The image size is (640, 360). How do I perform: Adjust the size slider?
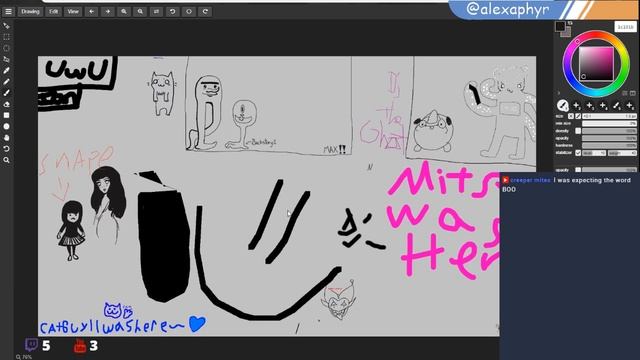(x=609, y=116)
